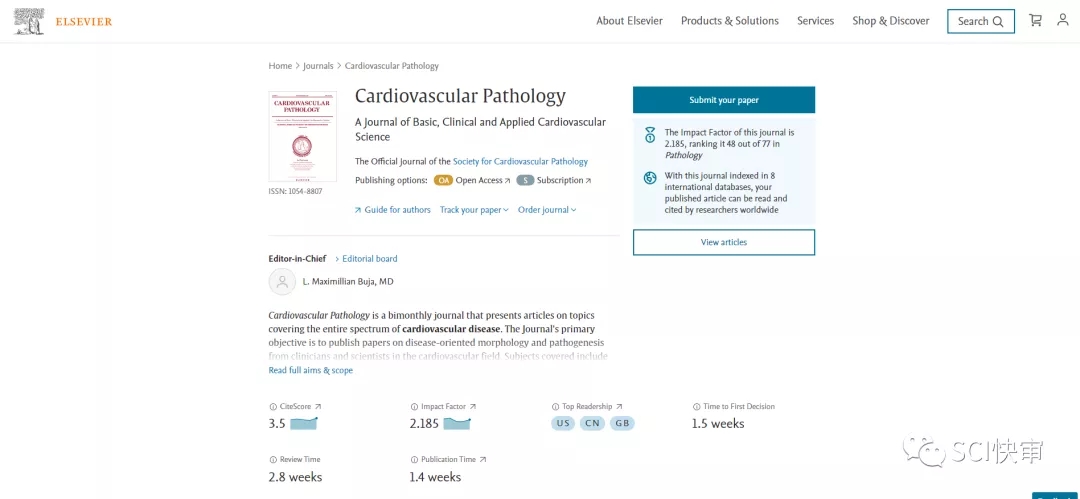Open the About Elsevier menu

[x=629, y=21]
